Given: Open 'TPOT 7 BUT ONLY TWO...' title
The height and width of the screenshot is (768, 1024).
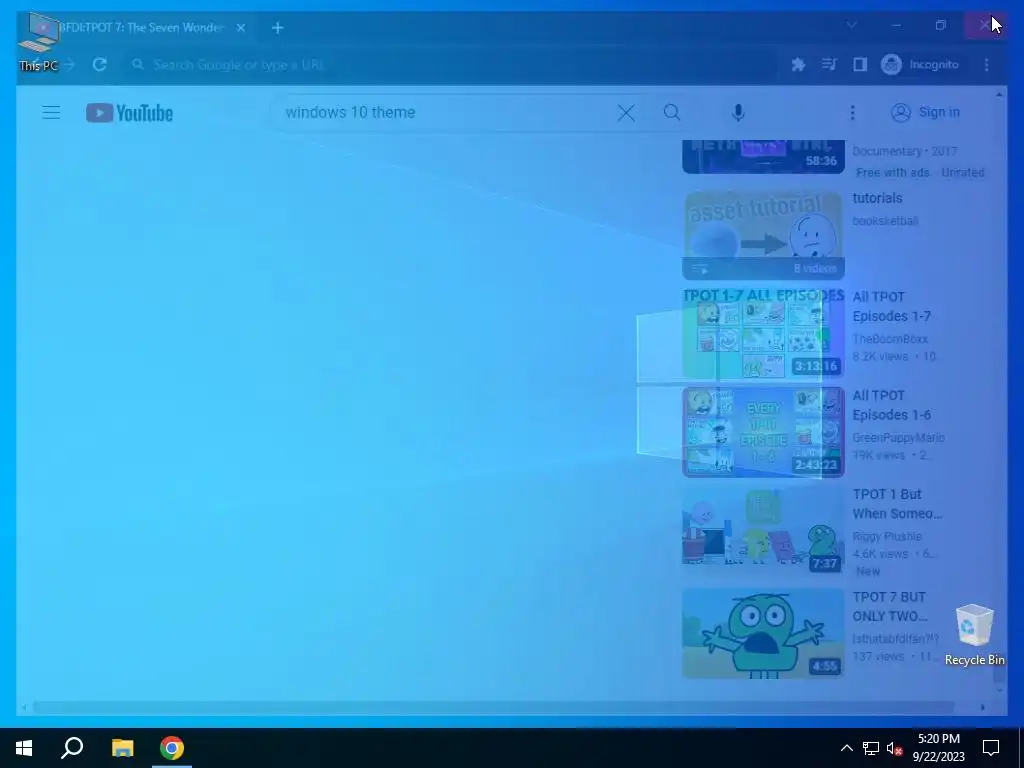Looking at the screenshot, I should coord(889,607).
